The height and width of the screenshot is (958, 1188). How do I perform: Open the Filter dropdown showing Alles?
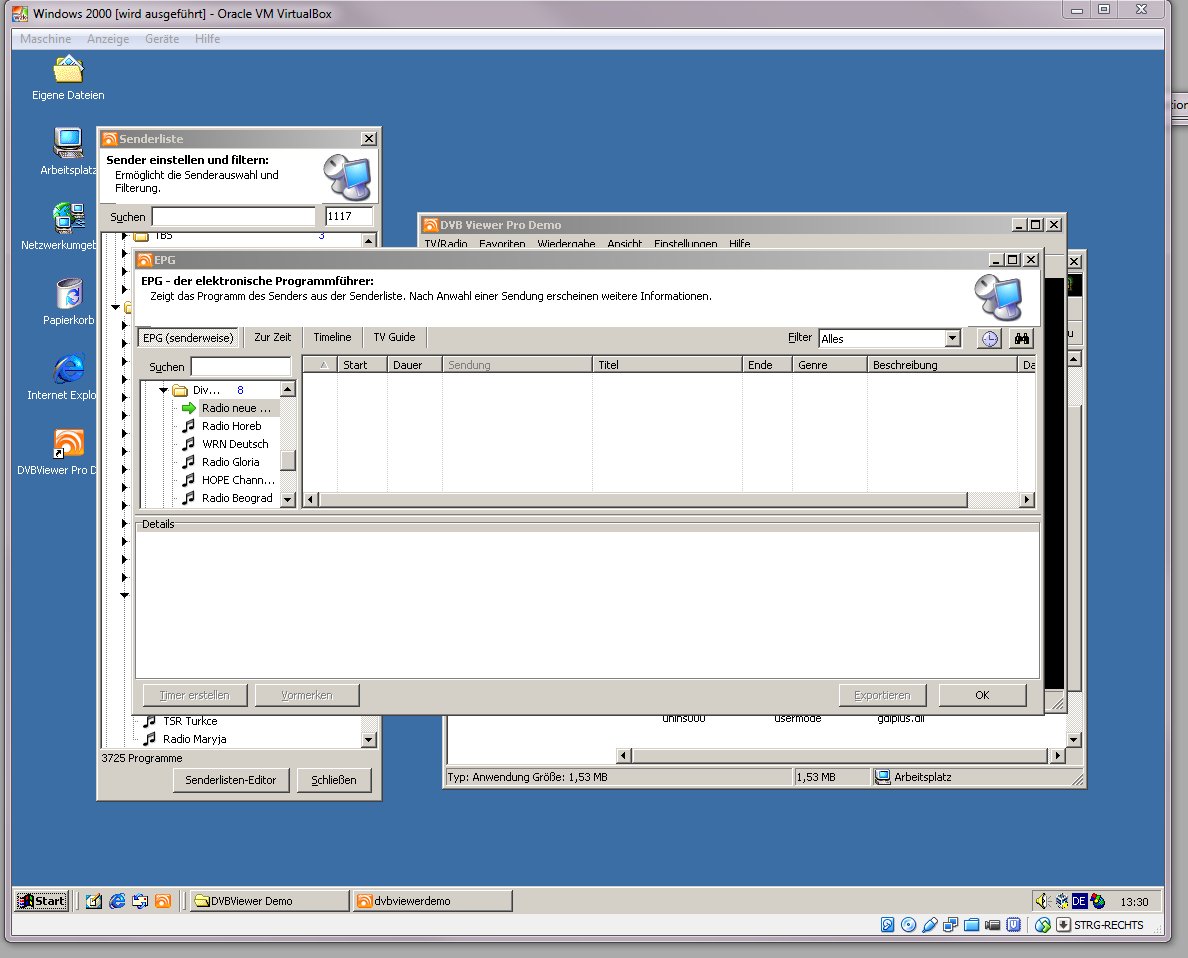click(952, 339)
